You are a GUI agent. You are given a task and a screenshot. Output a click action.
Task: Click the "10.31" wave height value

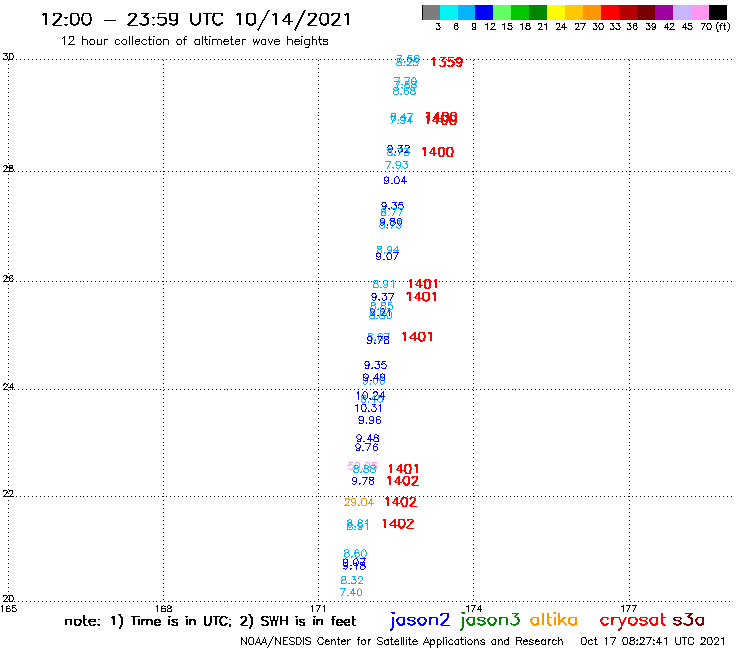[368, 408]
